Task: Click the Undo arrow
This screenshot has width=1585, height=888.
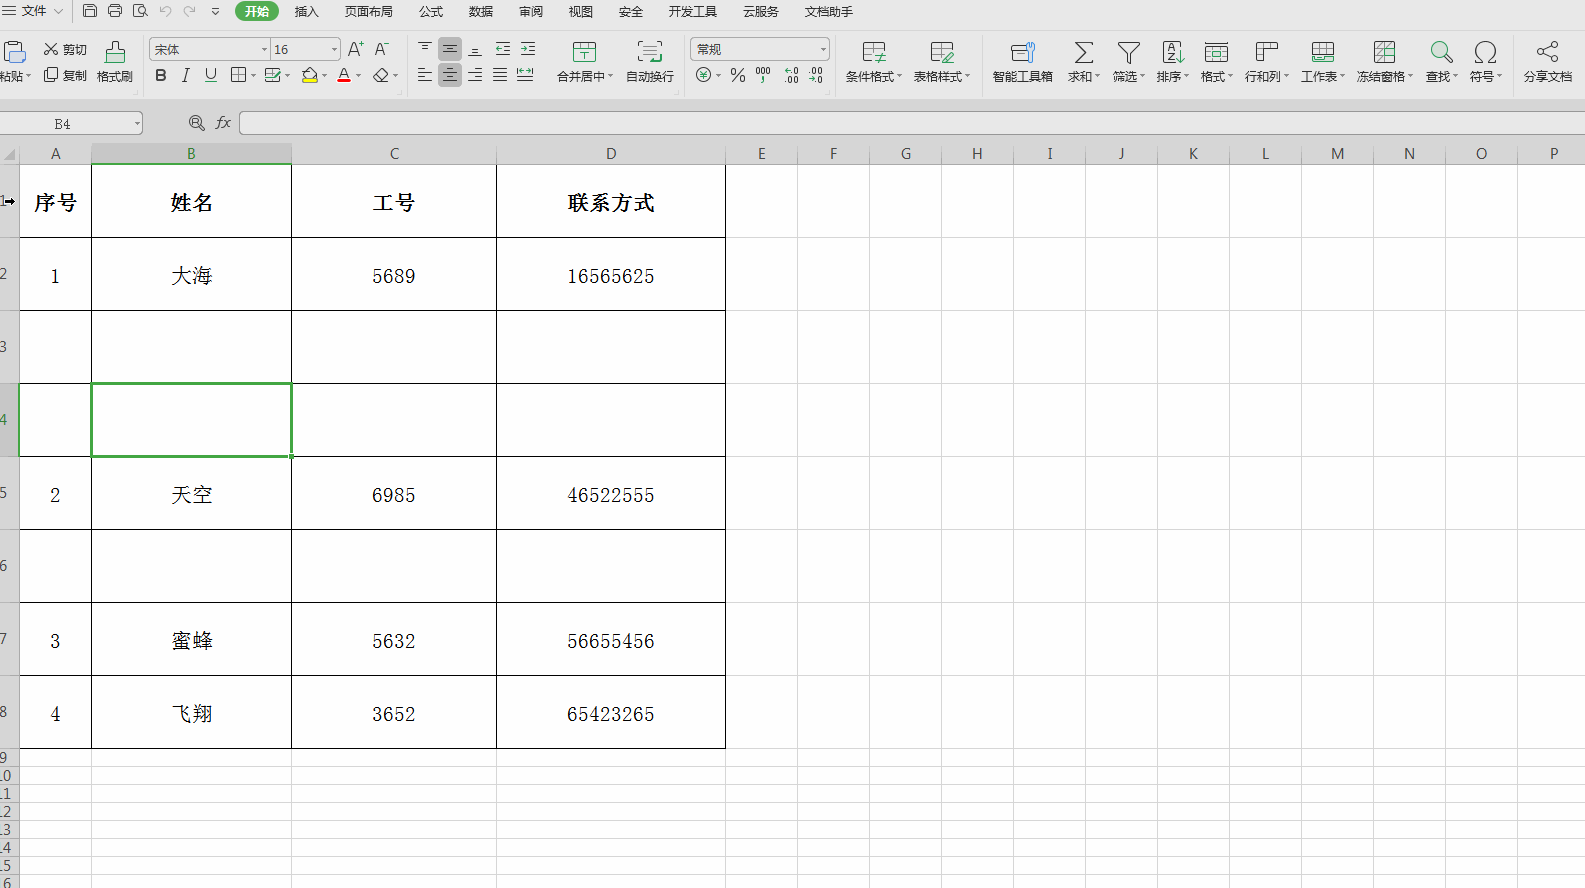Action: click(165, 11)
